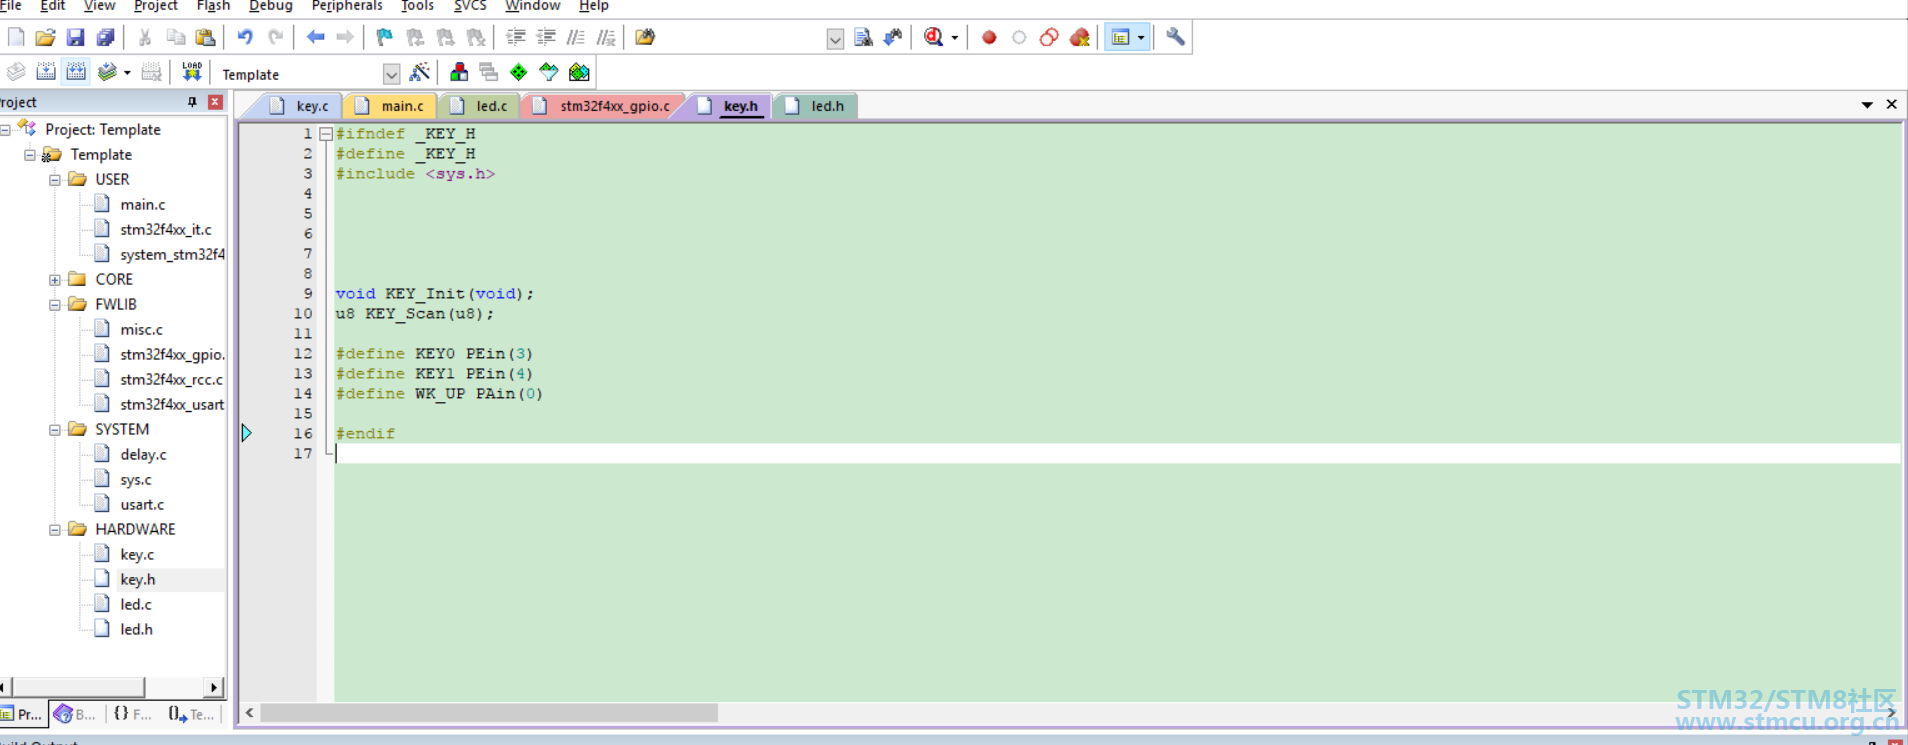Translate the current file
The width and height of the screenshot is (1908, 745).
[16, 72]
